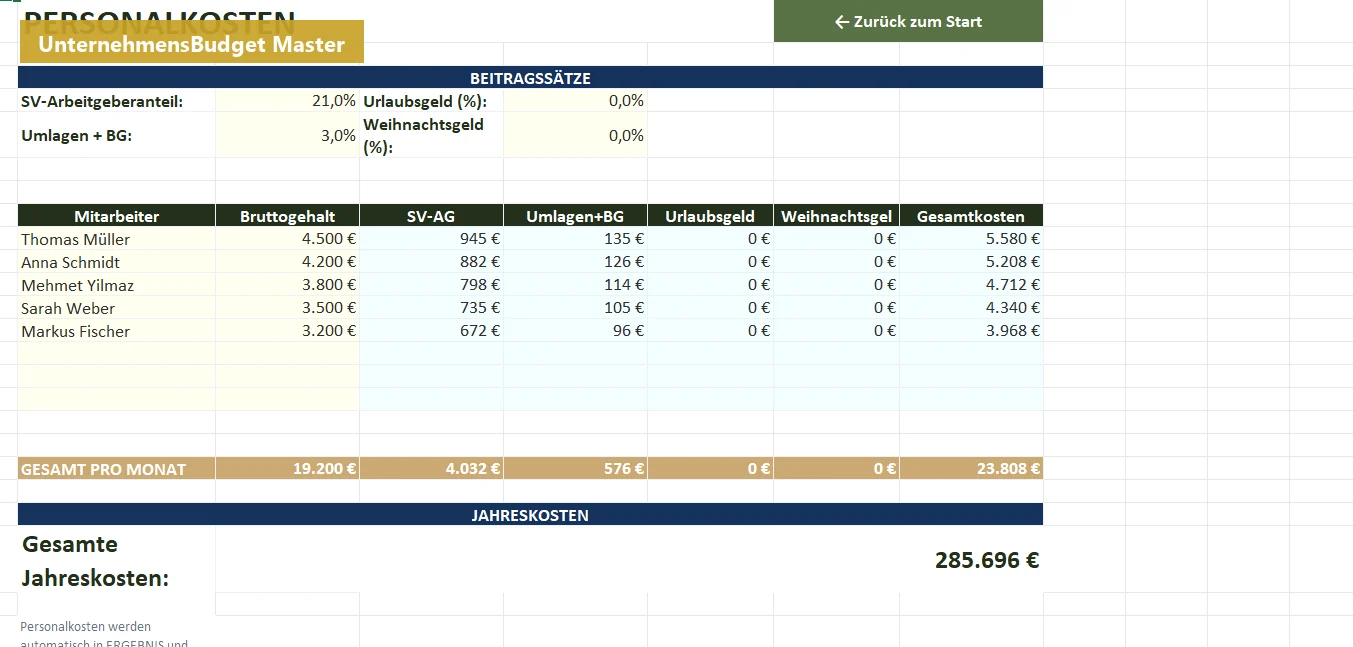The height and width of the screenshot is (647, 1353).
Task: Select the SV-Arbeitgeberanteil rate cell showing 21,0%
Action: [288, 101]
